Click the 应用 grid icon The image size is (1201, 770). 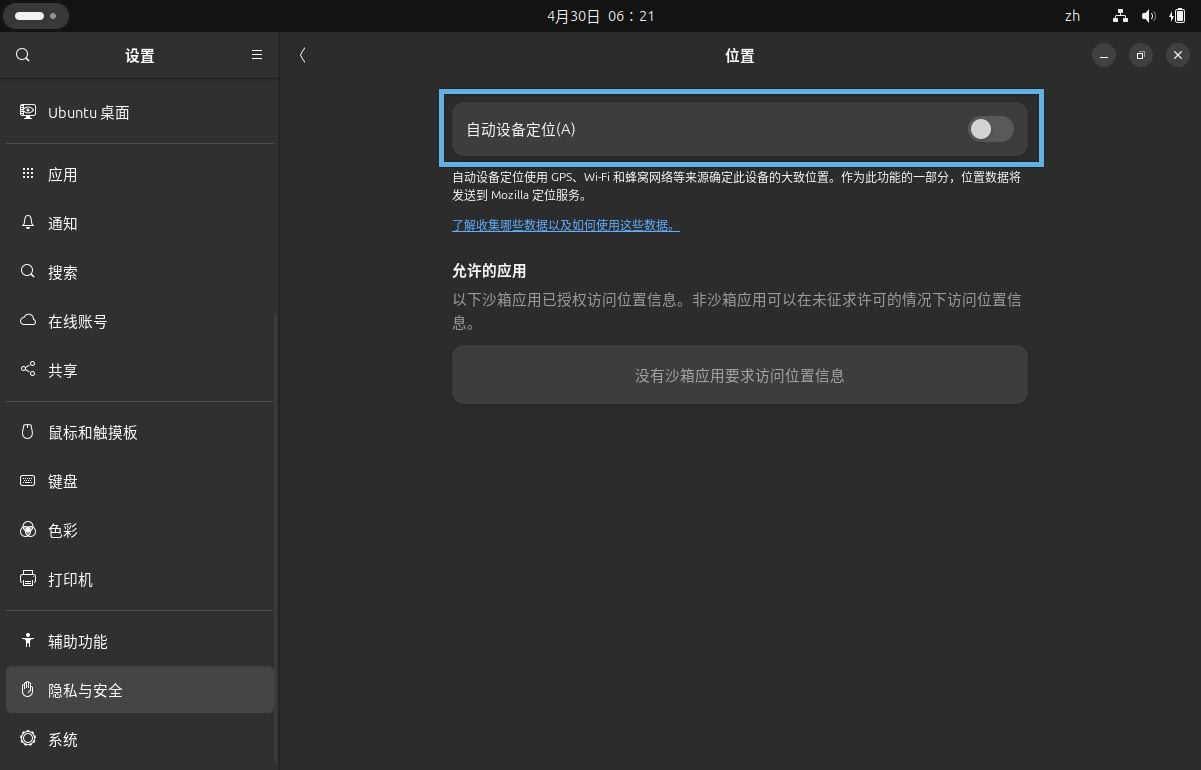[28, 174]
